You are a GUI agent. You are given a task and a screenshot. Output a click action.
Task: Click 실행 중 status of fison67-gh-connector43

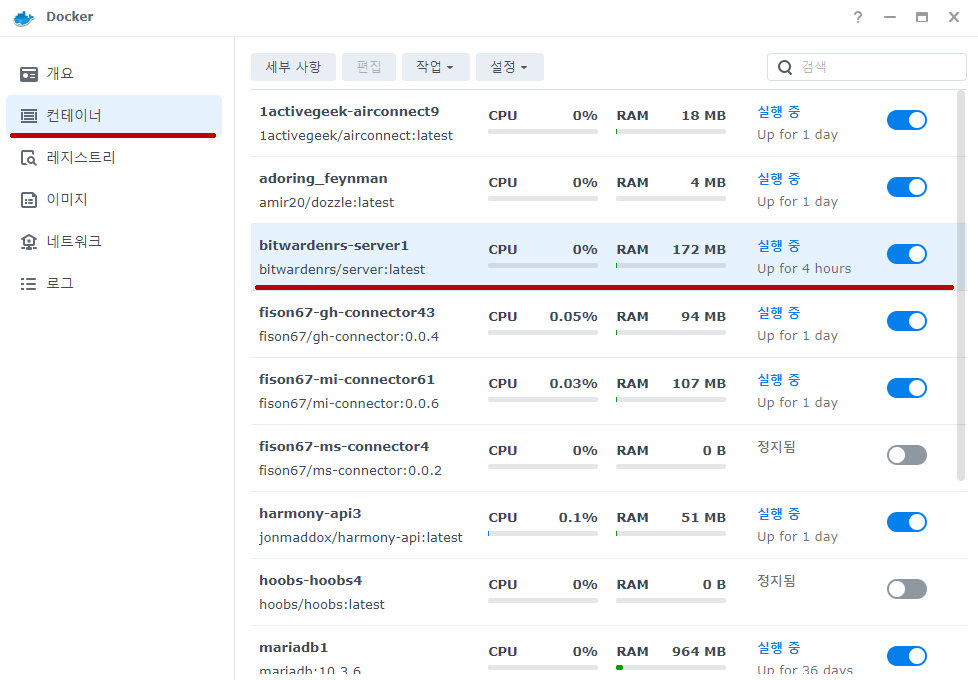[778, 313]
